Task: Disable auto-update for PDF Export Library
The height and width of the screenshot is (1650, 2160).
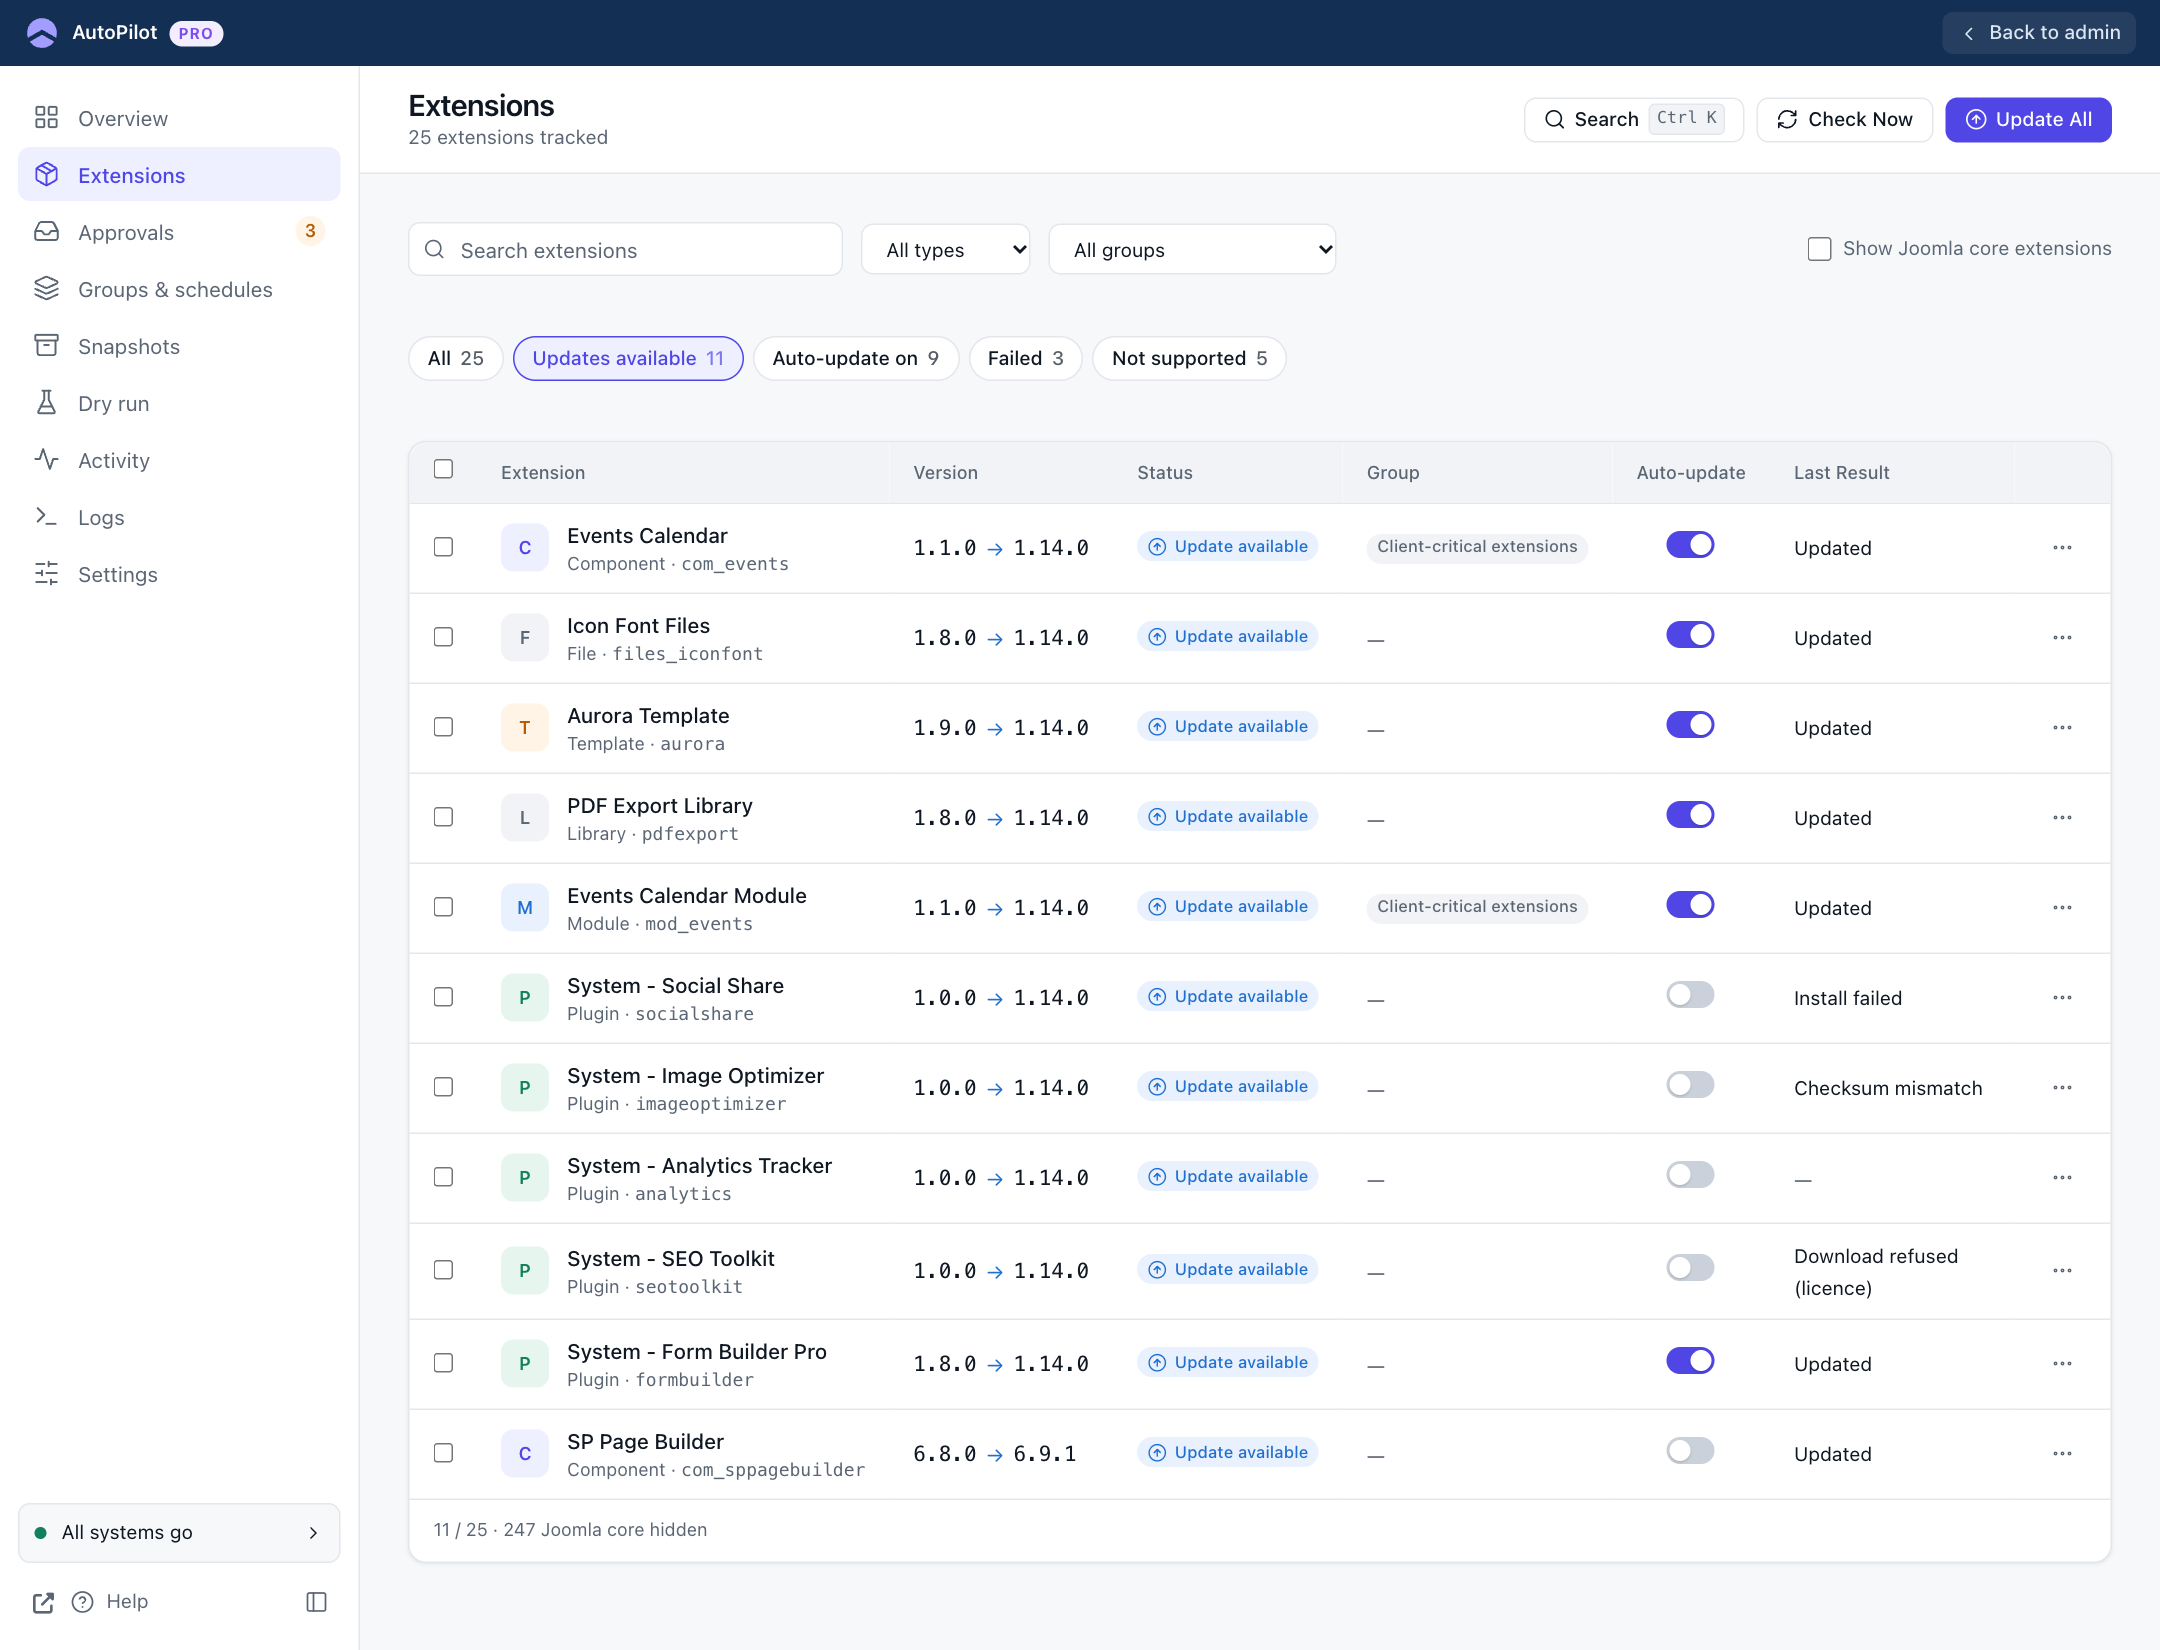Action: [x=1690, y=815]
